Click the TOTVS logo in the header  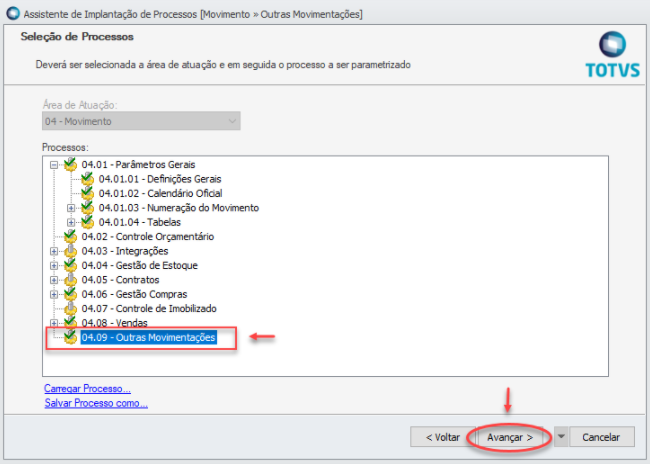(612, 54)
